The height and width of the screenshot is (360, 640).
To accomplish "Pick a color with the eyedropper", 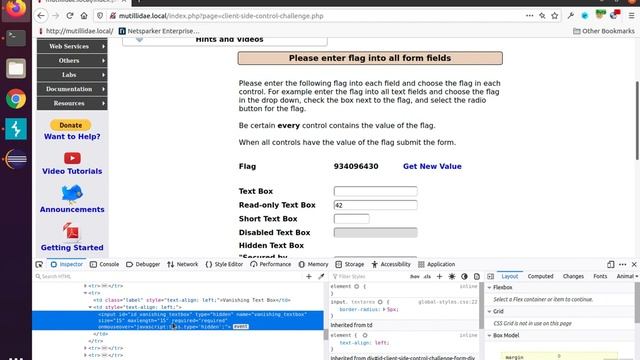I will coord(321,276).
